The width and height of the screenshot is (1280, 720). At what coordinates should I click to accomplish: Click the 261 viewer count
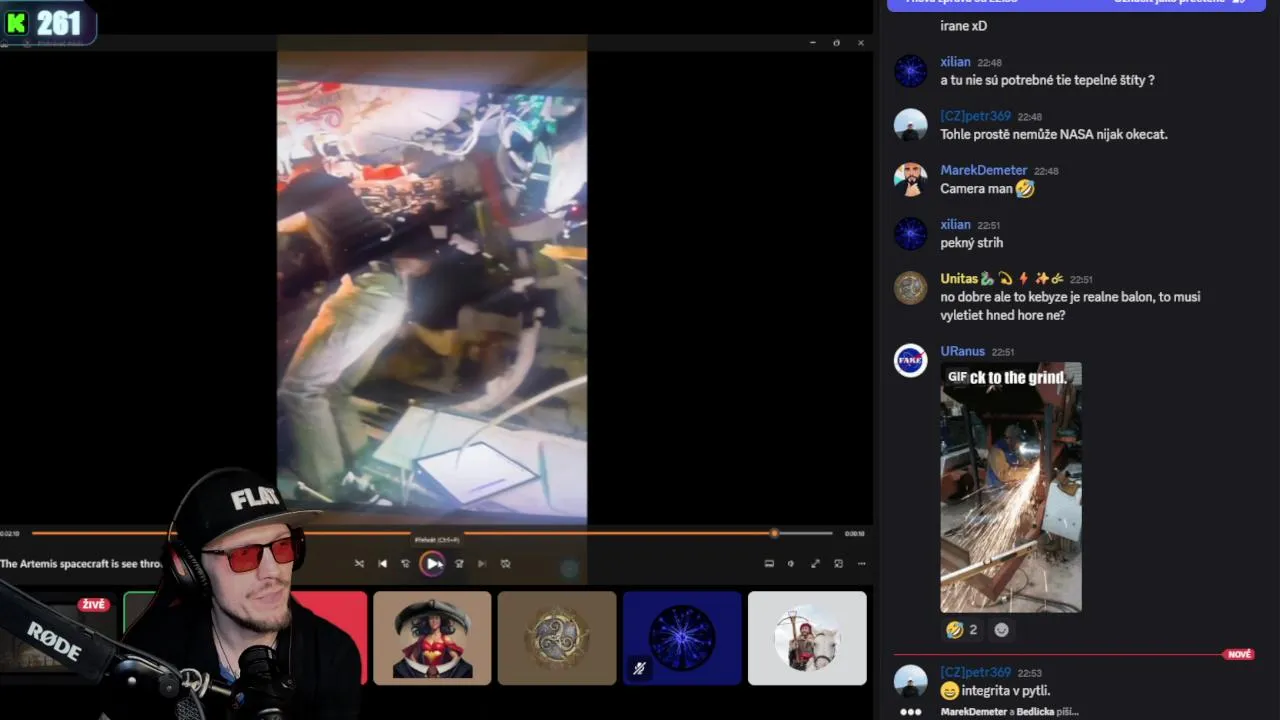pyautogui.click(x=58, y=23)
